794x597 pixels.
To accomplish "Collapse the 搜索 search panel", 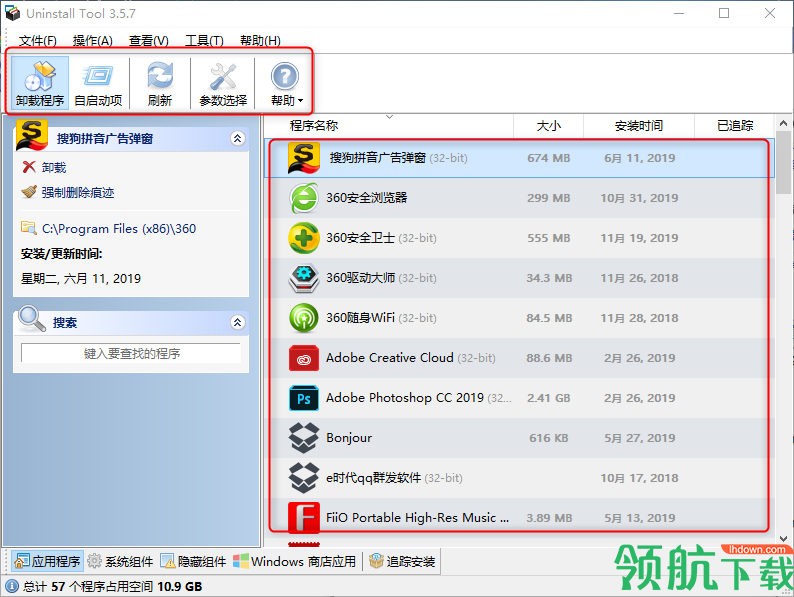I will coord(237,322).
